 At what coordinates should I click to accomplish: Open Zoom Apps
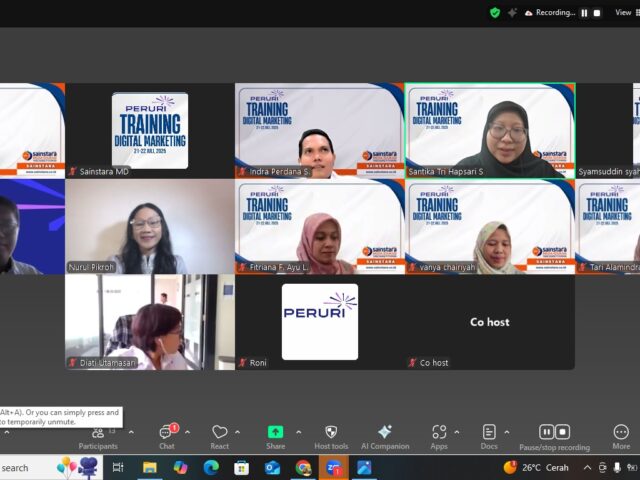[439, 438]
